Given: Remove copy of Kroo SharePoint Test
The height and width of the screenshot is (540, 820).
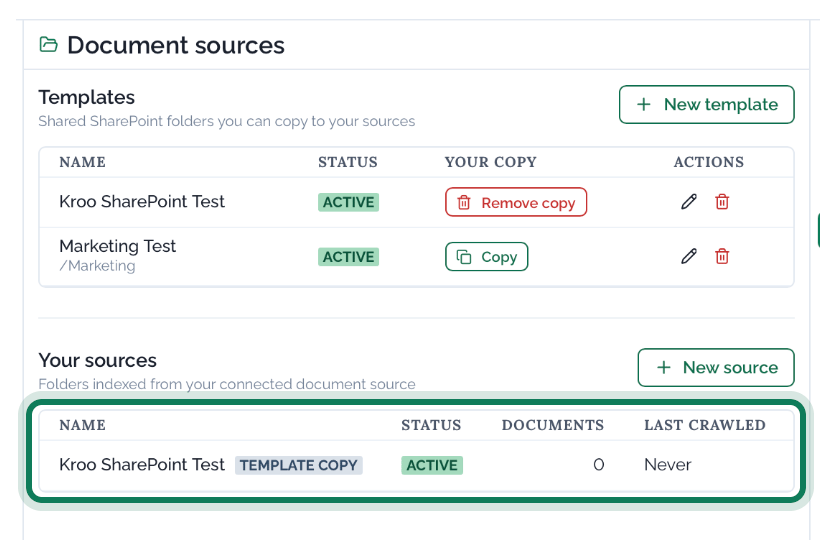Looking at the screenshot, I should (516, 202).
